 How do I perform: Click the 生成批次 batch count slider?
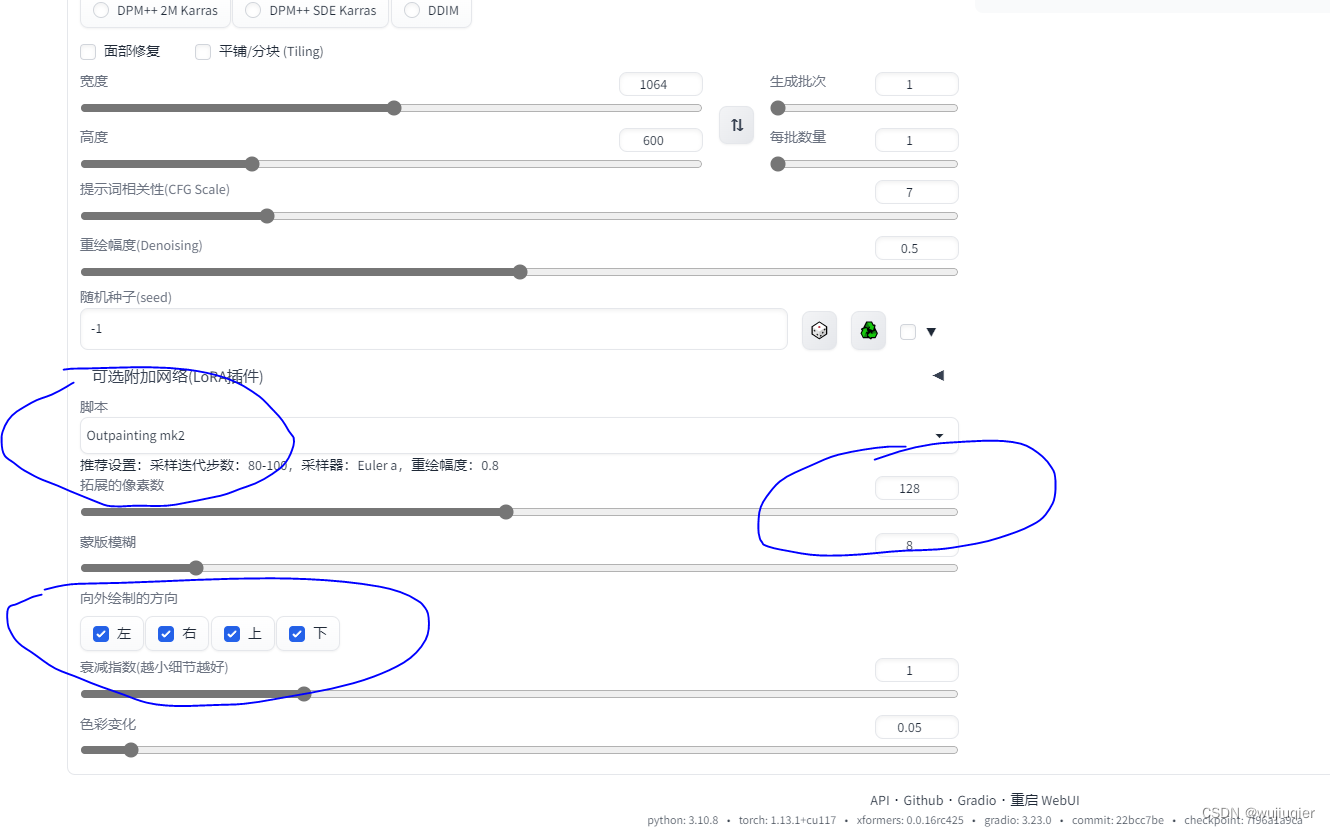tap(864, 108)
